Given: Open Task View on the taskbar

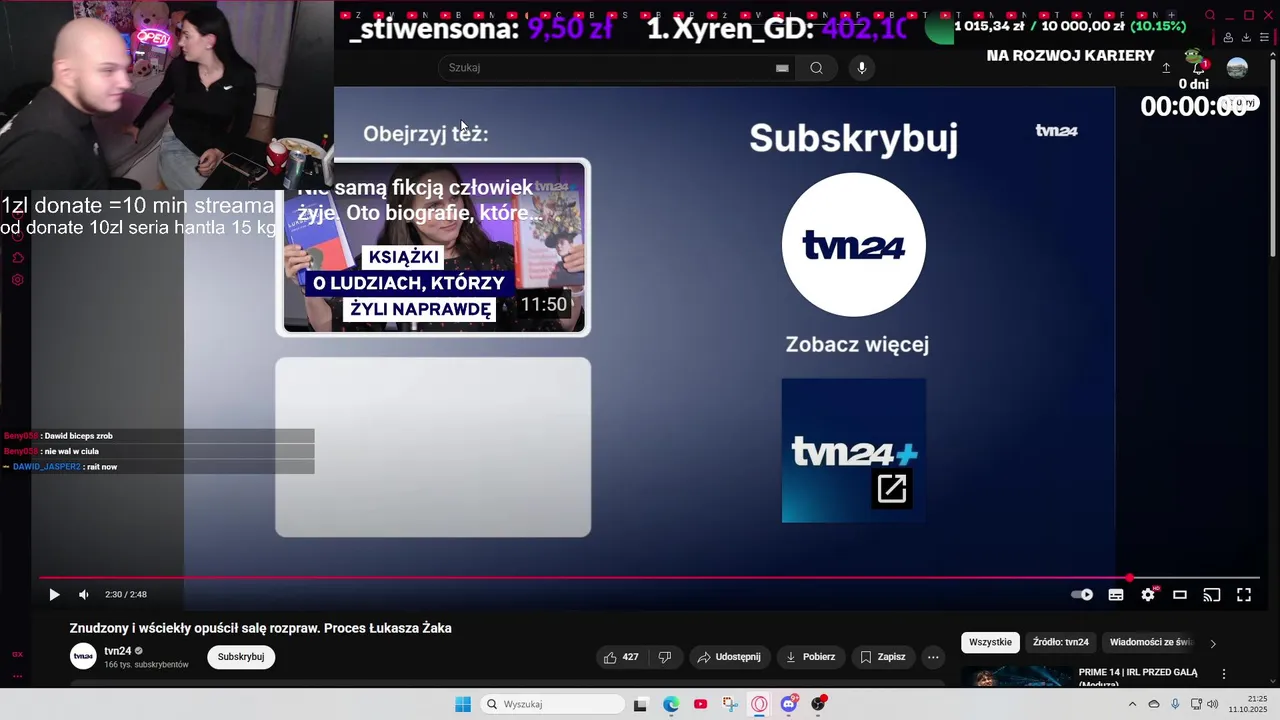Looking at the screenshot, I should 640,704.
